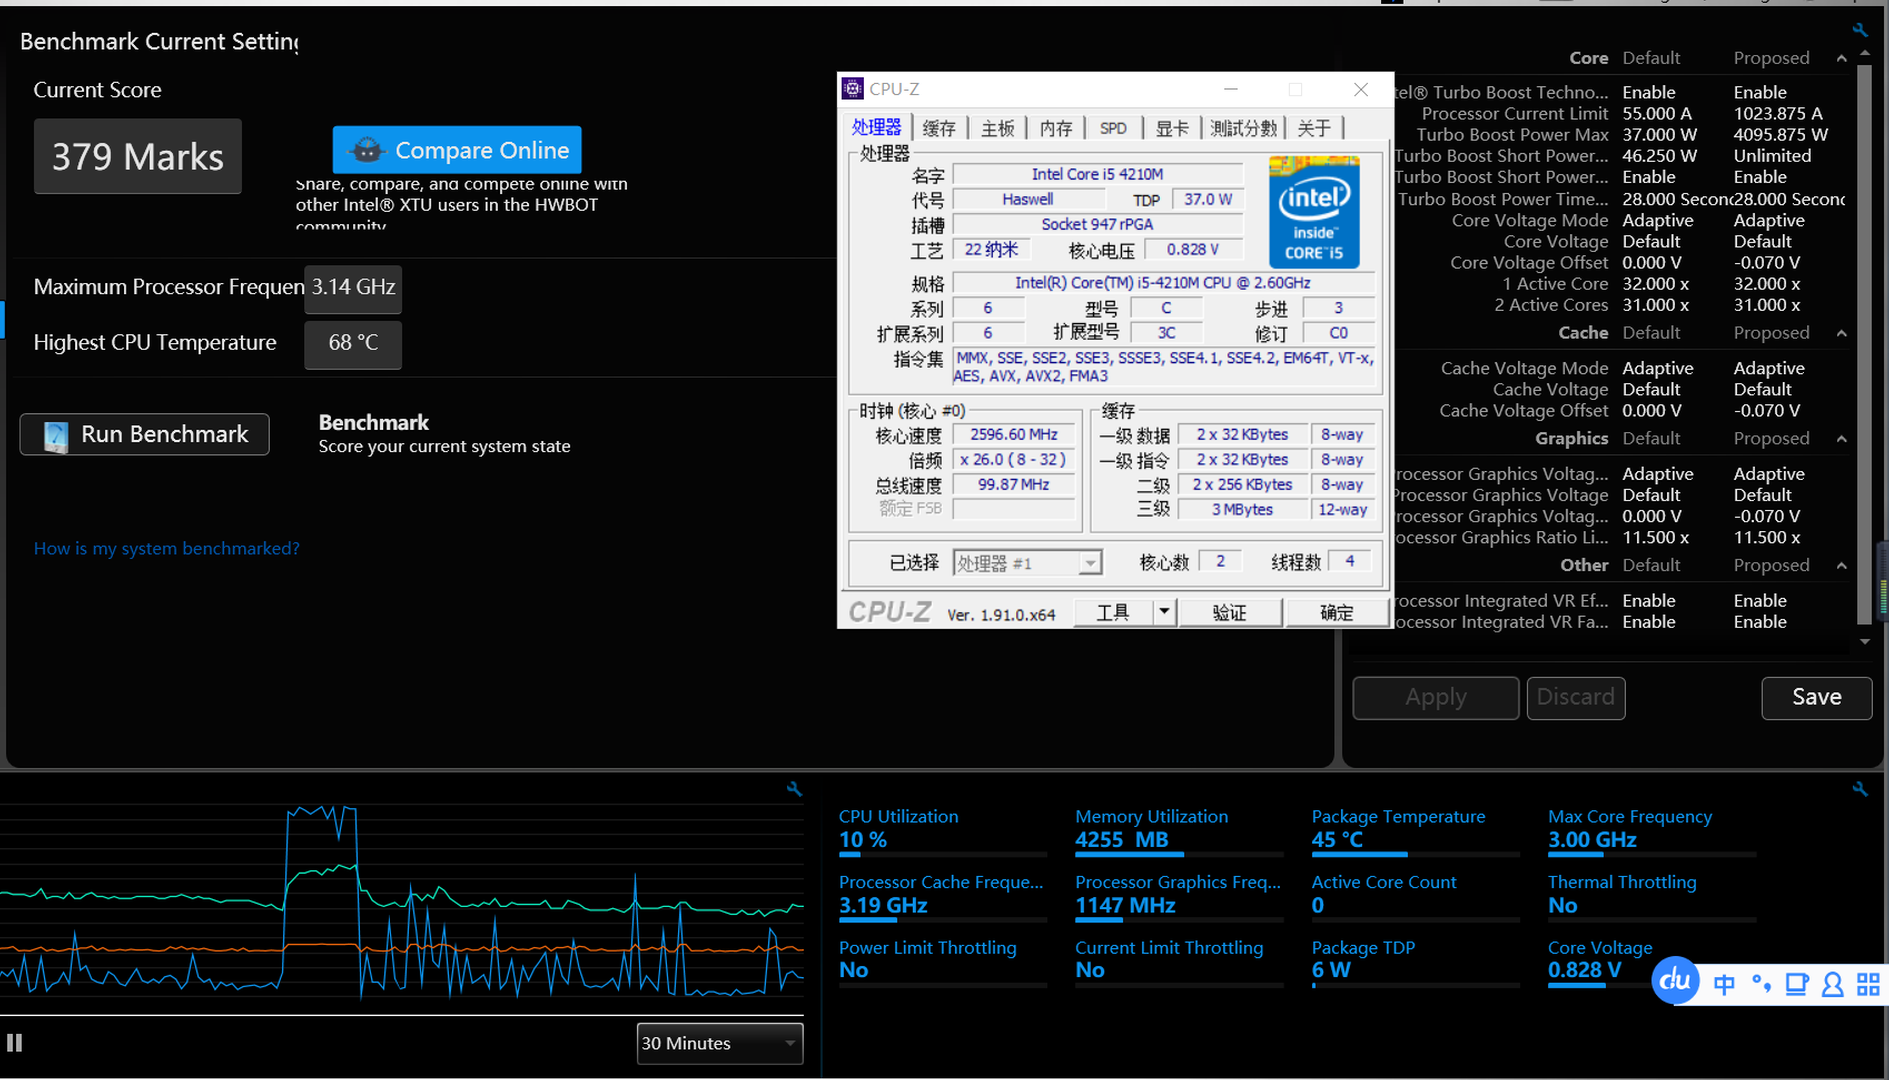The image size is (1889, 1080).
Task: Open IME toolbox grid icon
Action: pos(1868,985)
